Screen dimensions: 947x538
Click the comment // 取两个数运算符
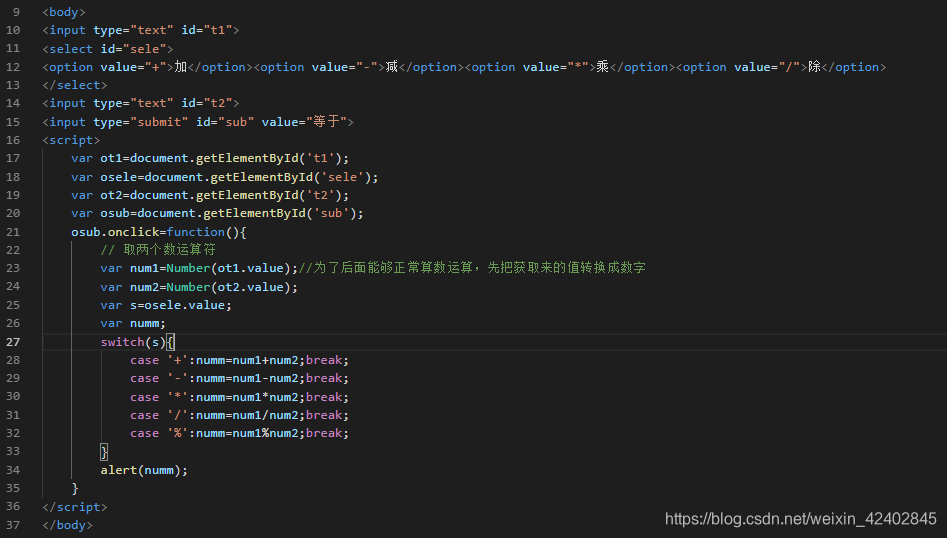point(158,250)
